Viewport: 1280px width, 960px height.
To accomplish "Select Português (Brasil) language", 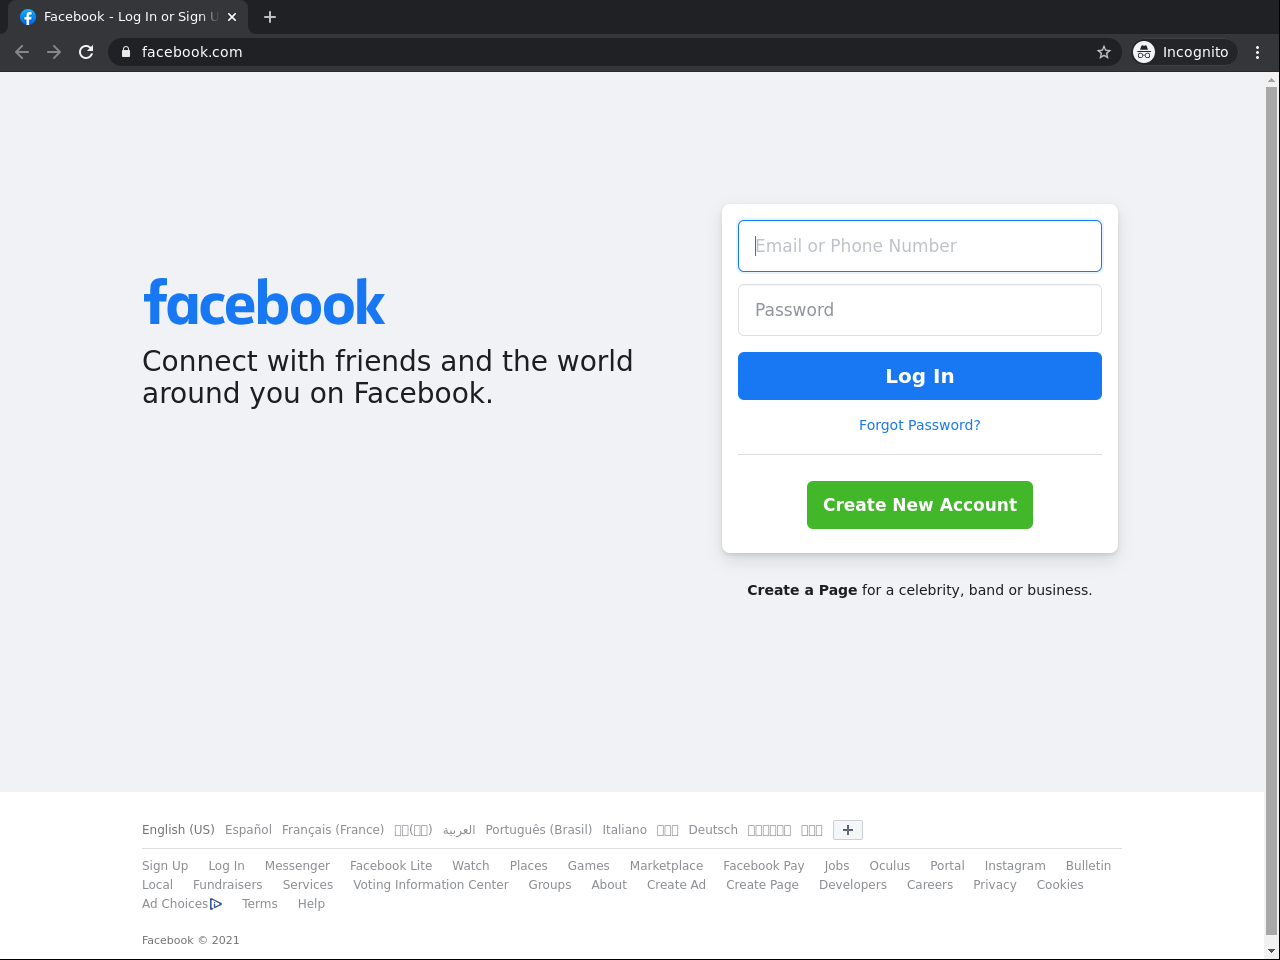I will (539, 830).
